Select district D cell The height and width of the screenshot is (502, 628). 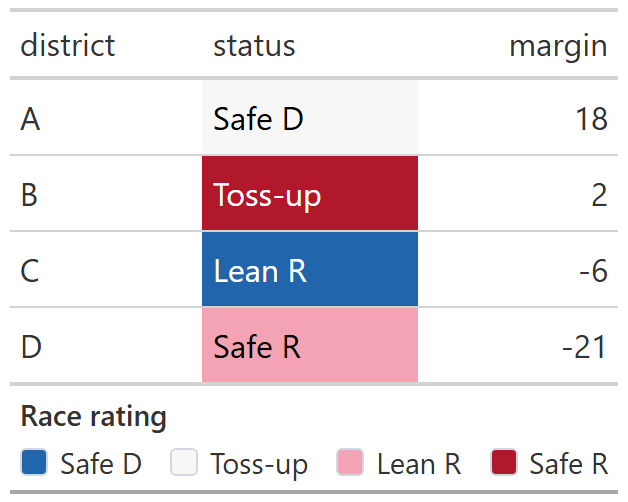tap(31, 346)
